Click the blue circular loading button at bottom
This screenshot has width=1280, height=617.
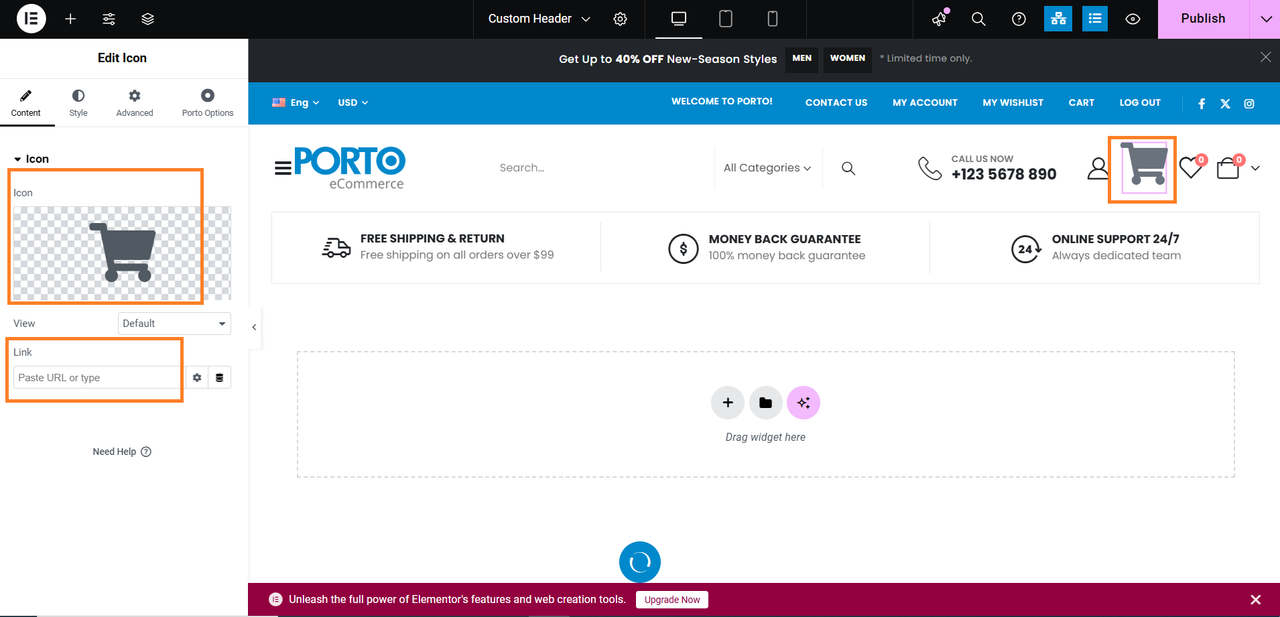[x=640, y=562]
